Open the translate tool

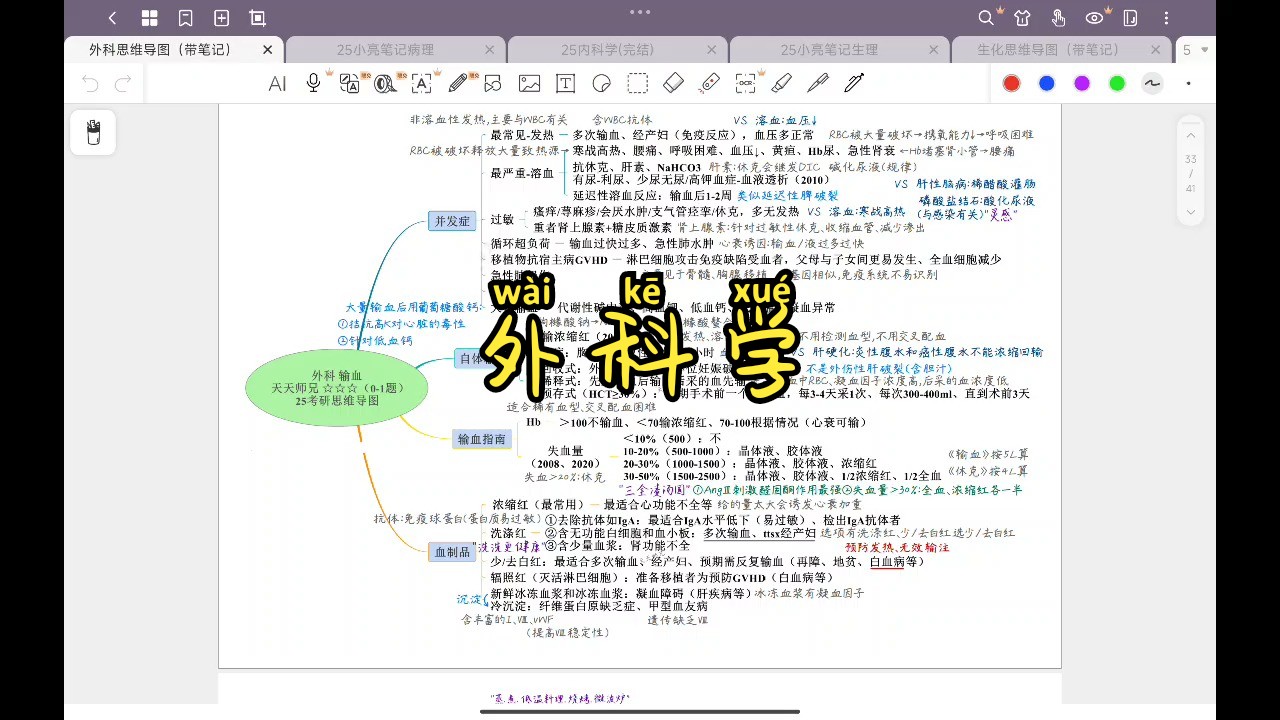[x=349, y=84]
